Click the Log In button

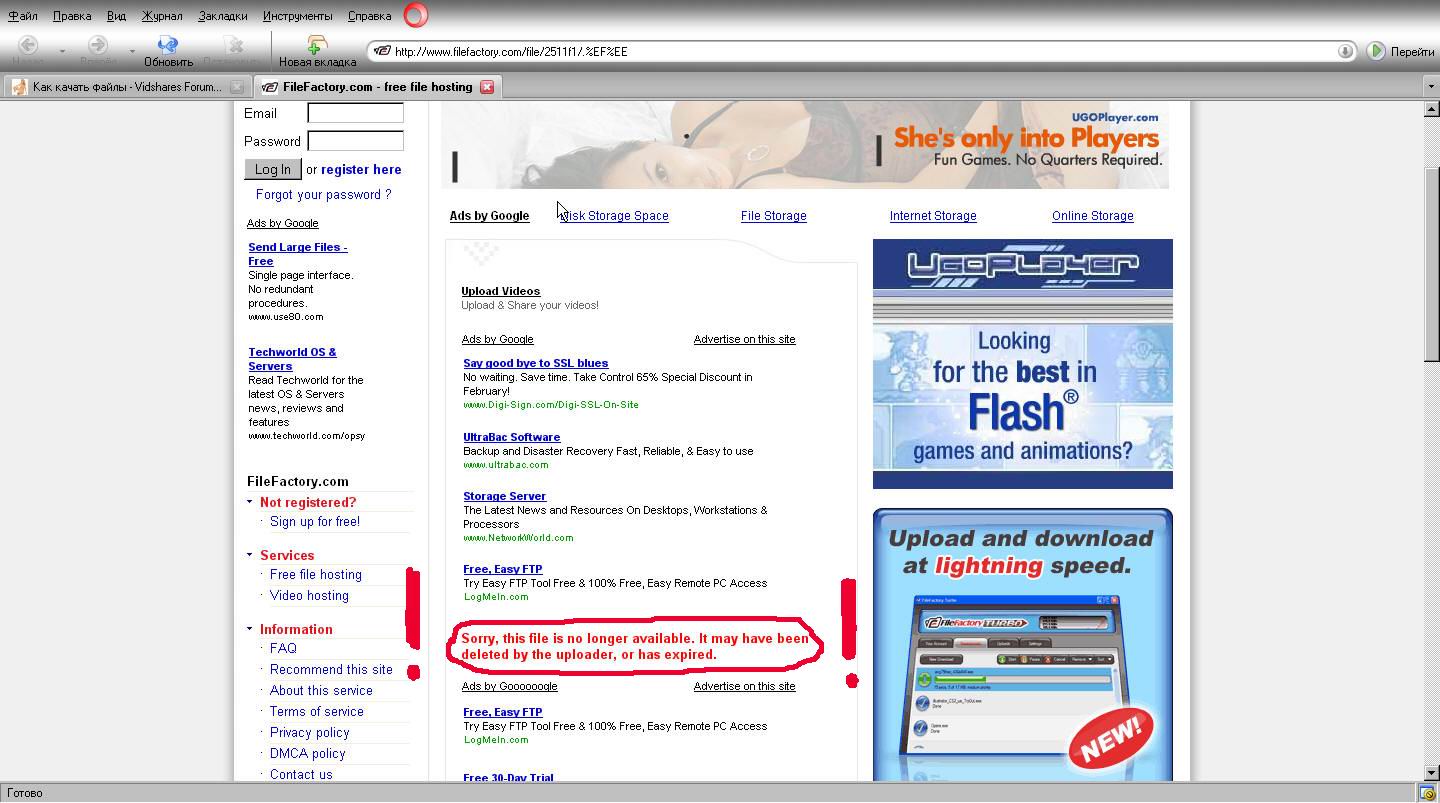coord(272,170)
